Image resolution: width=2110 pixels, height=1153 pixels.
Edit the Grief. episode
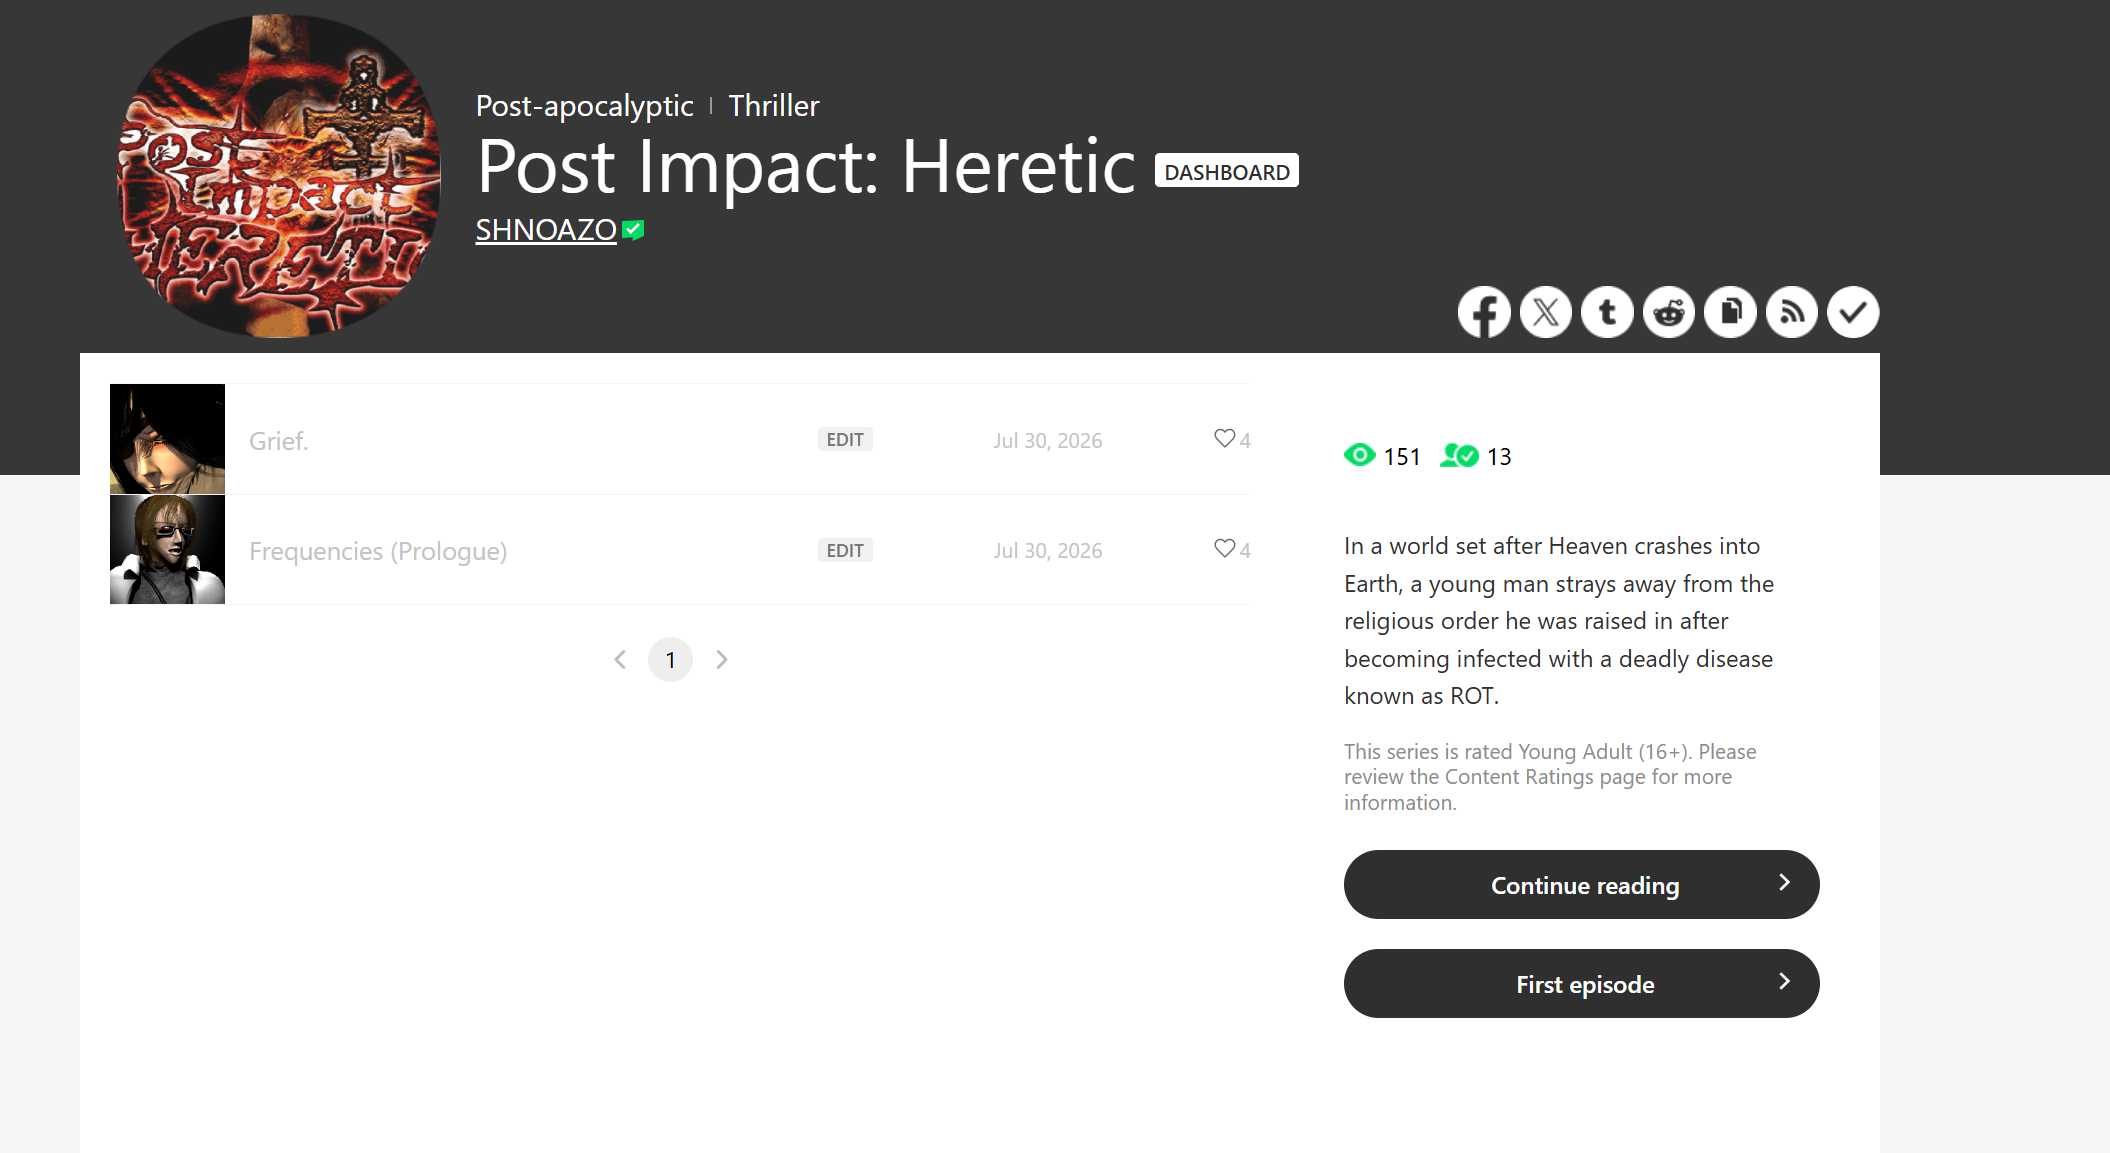click(845, 440)
